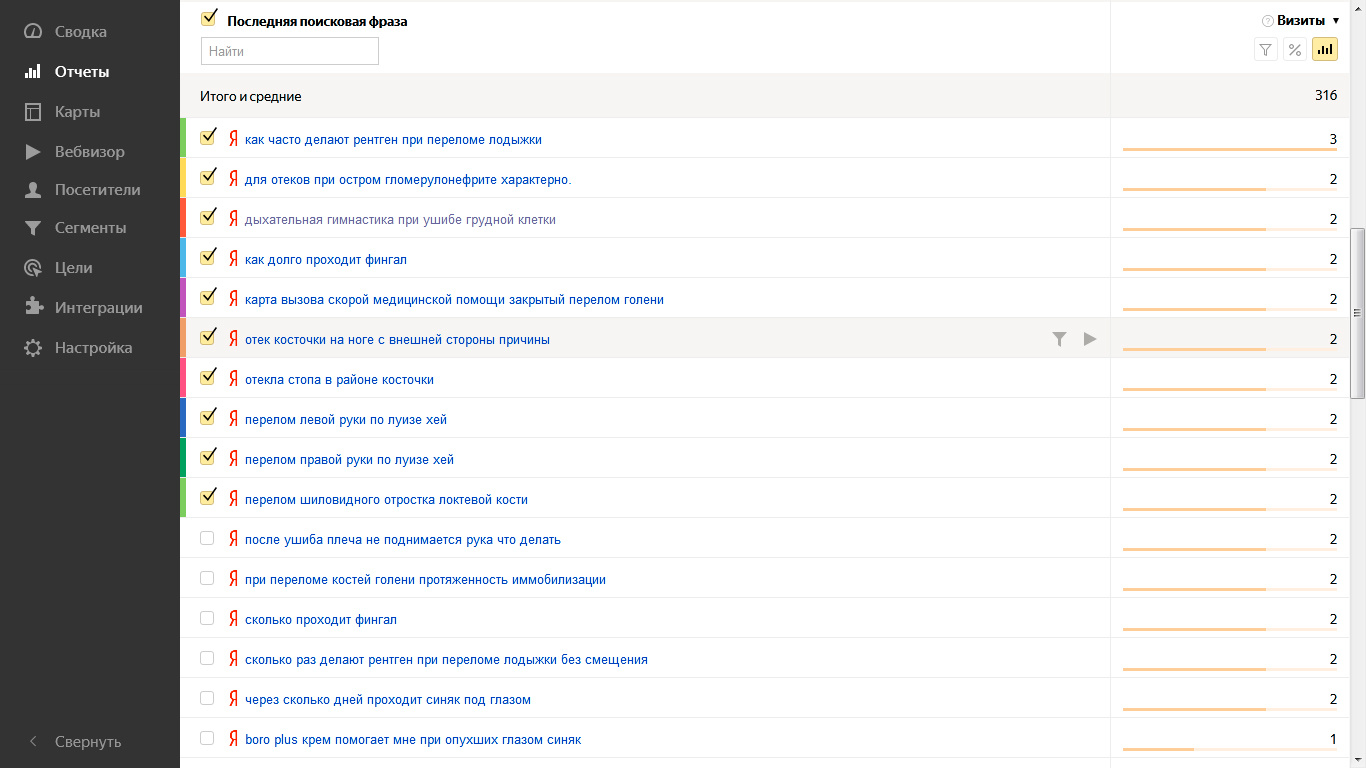1366x768 pixels.
Task: Open the Визиты metric dropdown arrow
Action: [x=1336, y=21]
